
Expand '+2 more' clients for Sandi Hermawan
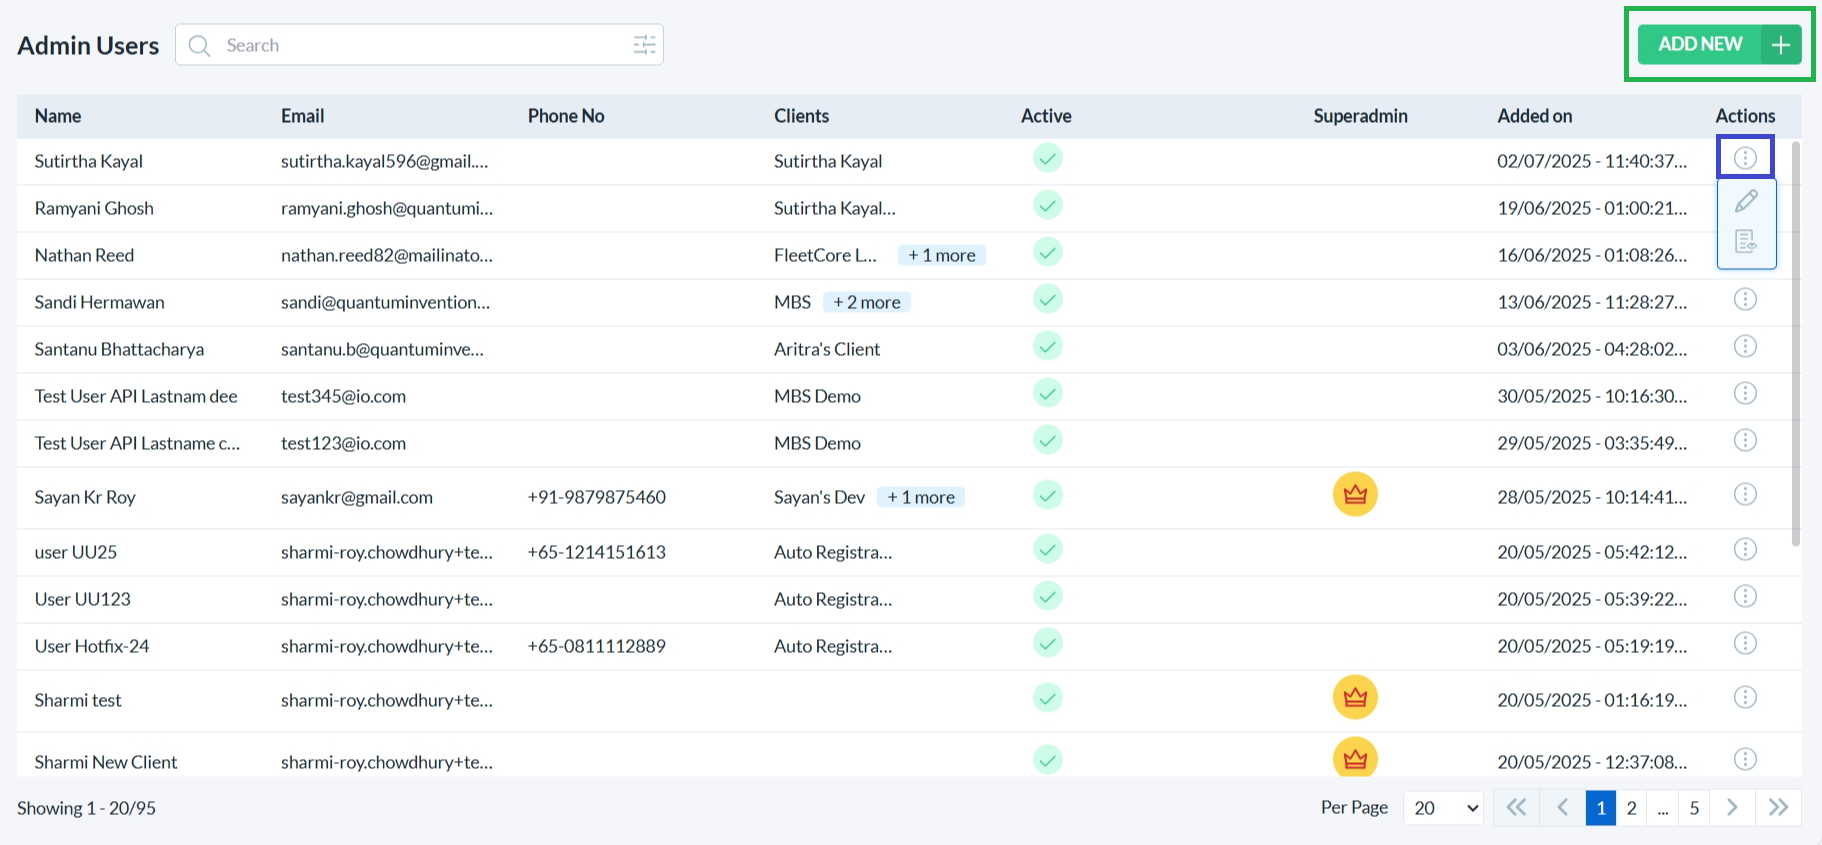point(866,302)
